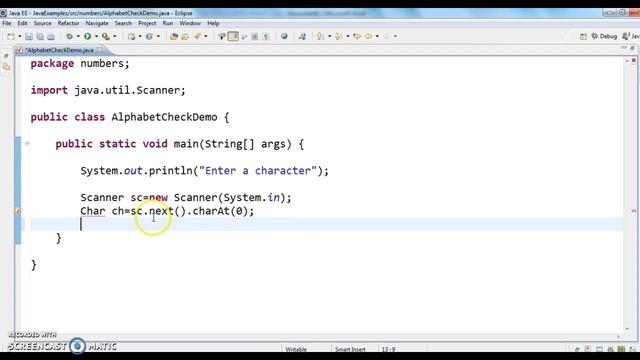Viewport: 640px width, 360px height.
Task: Click the Save toolbar icon
Action: coord(29,37)
